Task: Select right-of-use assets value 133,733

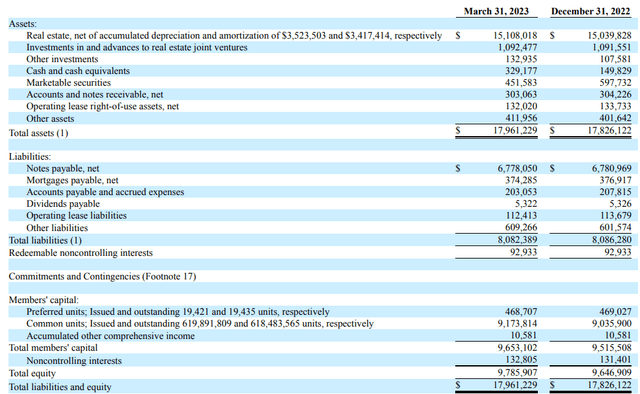Action: tap(616, 107)
